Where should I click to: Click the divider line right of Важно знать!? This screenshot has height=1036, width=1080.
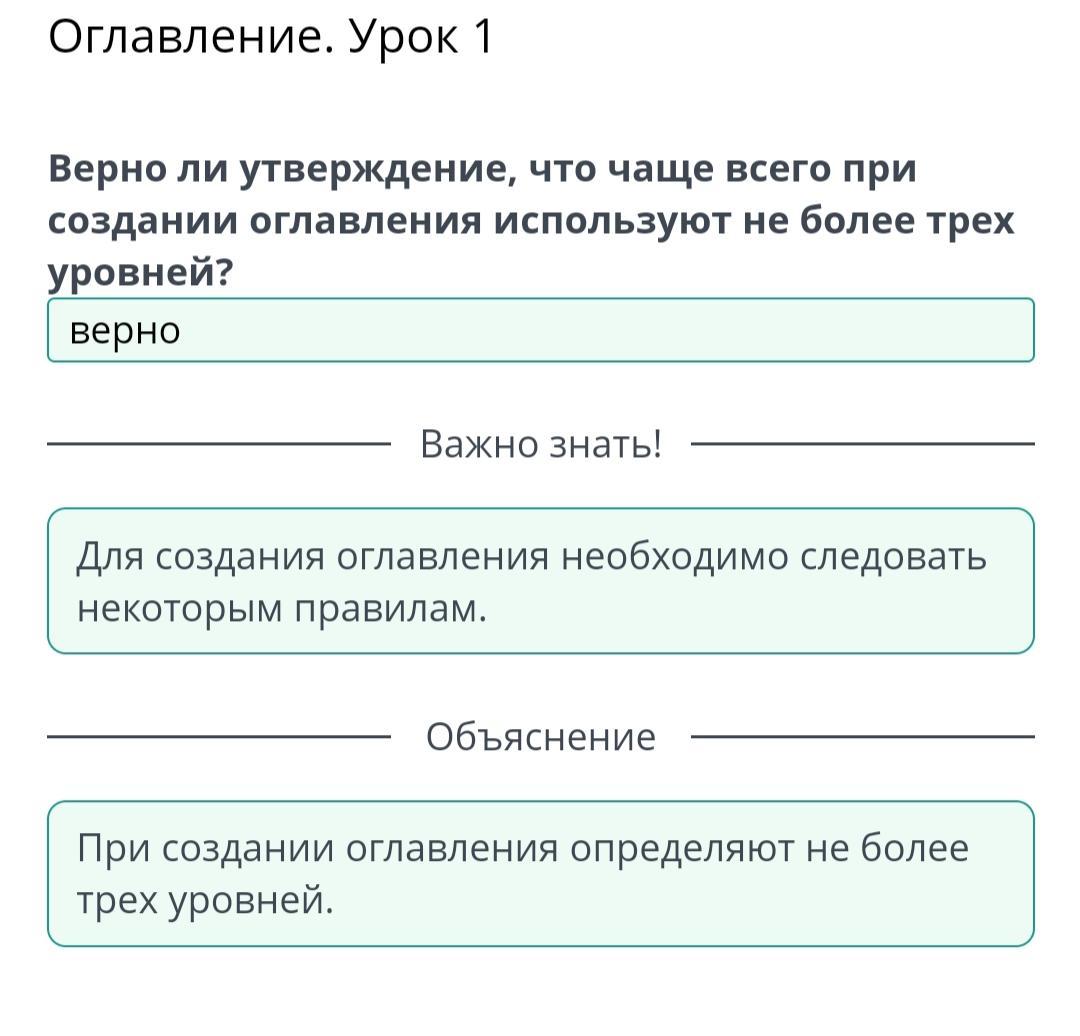tap(862, 444)
